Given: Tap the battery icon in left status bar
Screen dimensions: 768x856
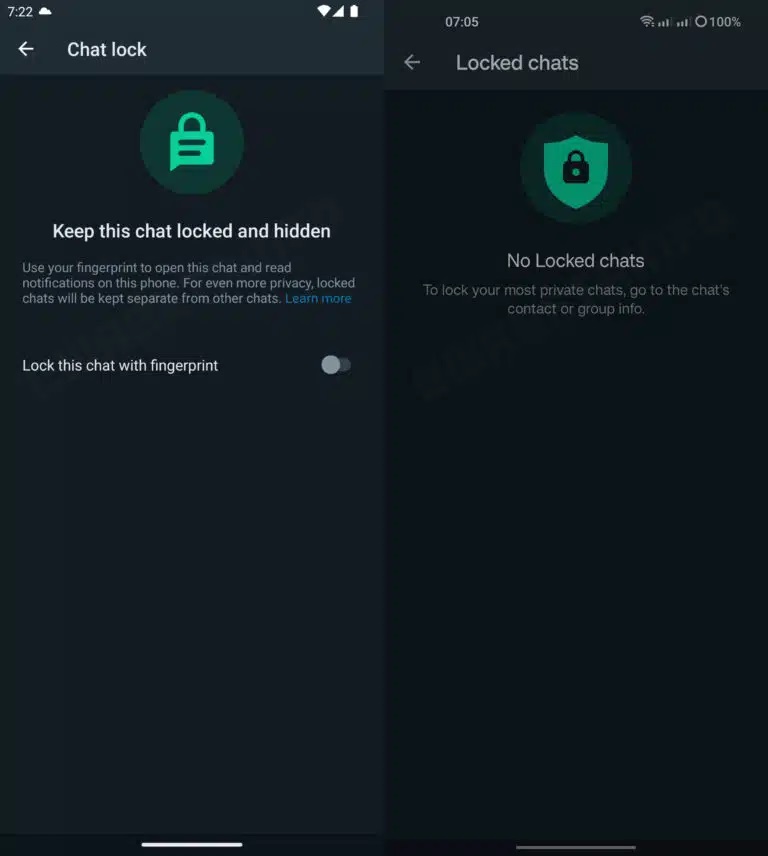Looking at the screenshot, I should click(354, 11).
